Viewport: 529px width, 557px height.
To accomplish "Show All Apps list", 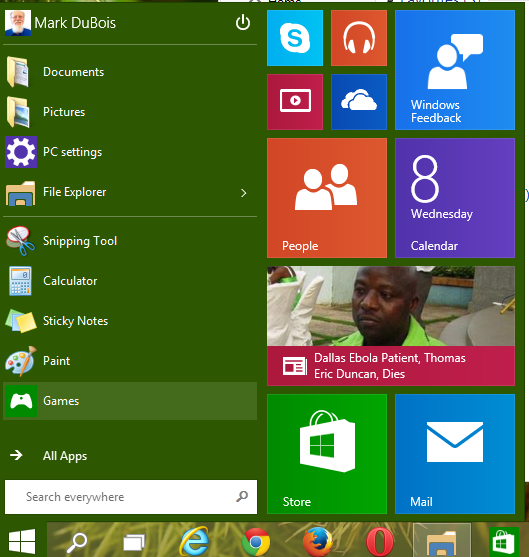I will pos(65,455).
